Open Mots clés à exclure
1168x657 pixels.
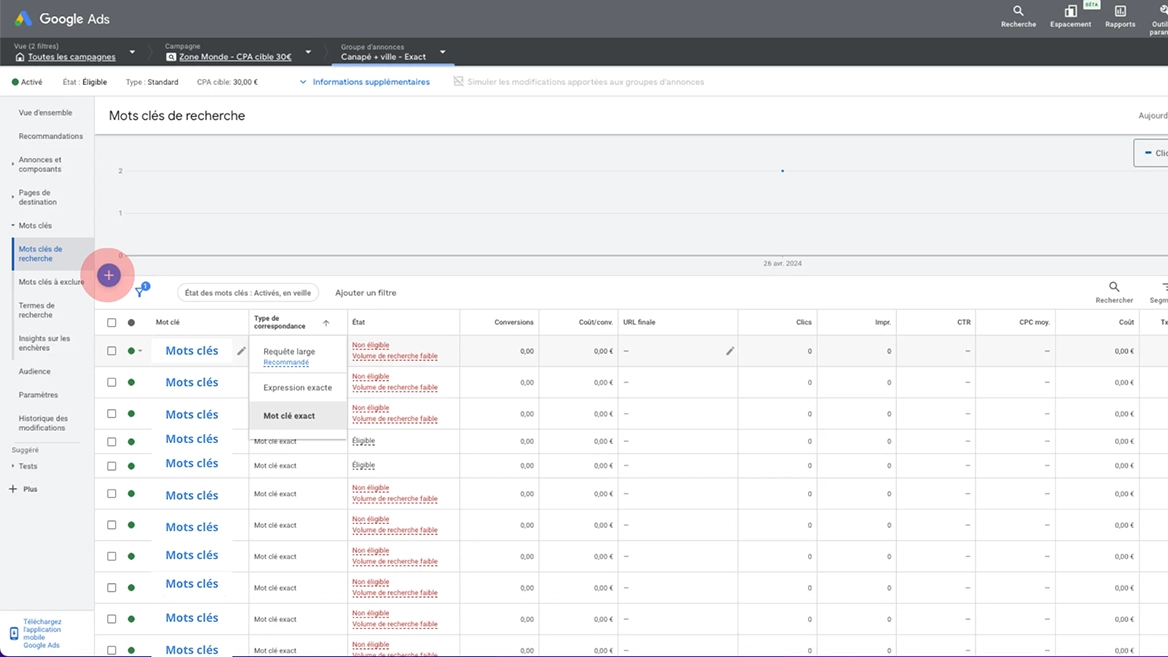point(51,282)
